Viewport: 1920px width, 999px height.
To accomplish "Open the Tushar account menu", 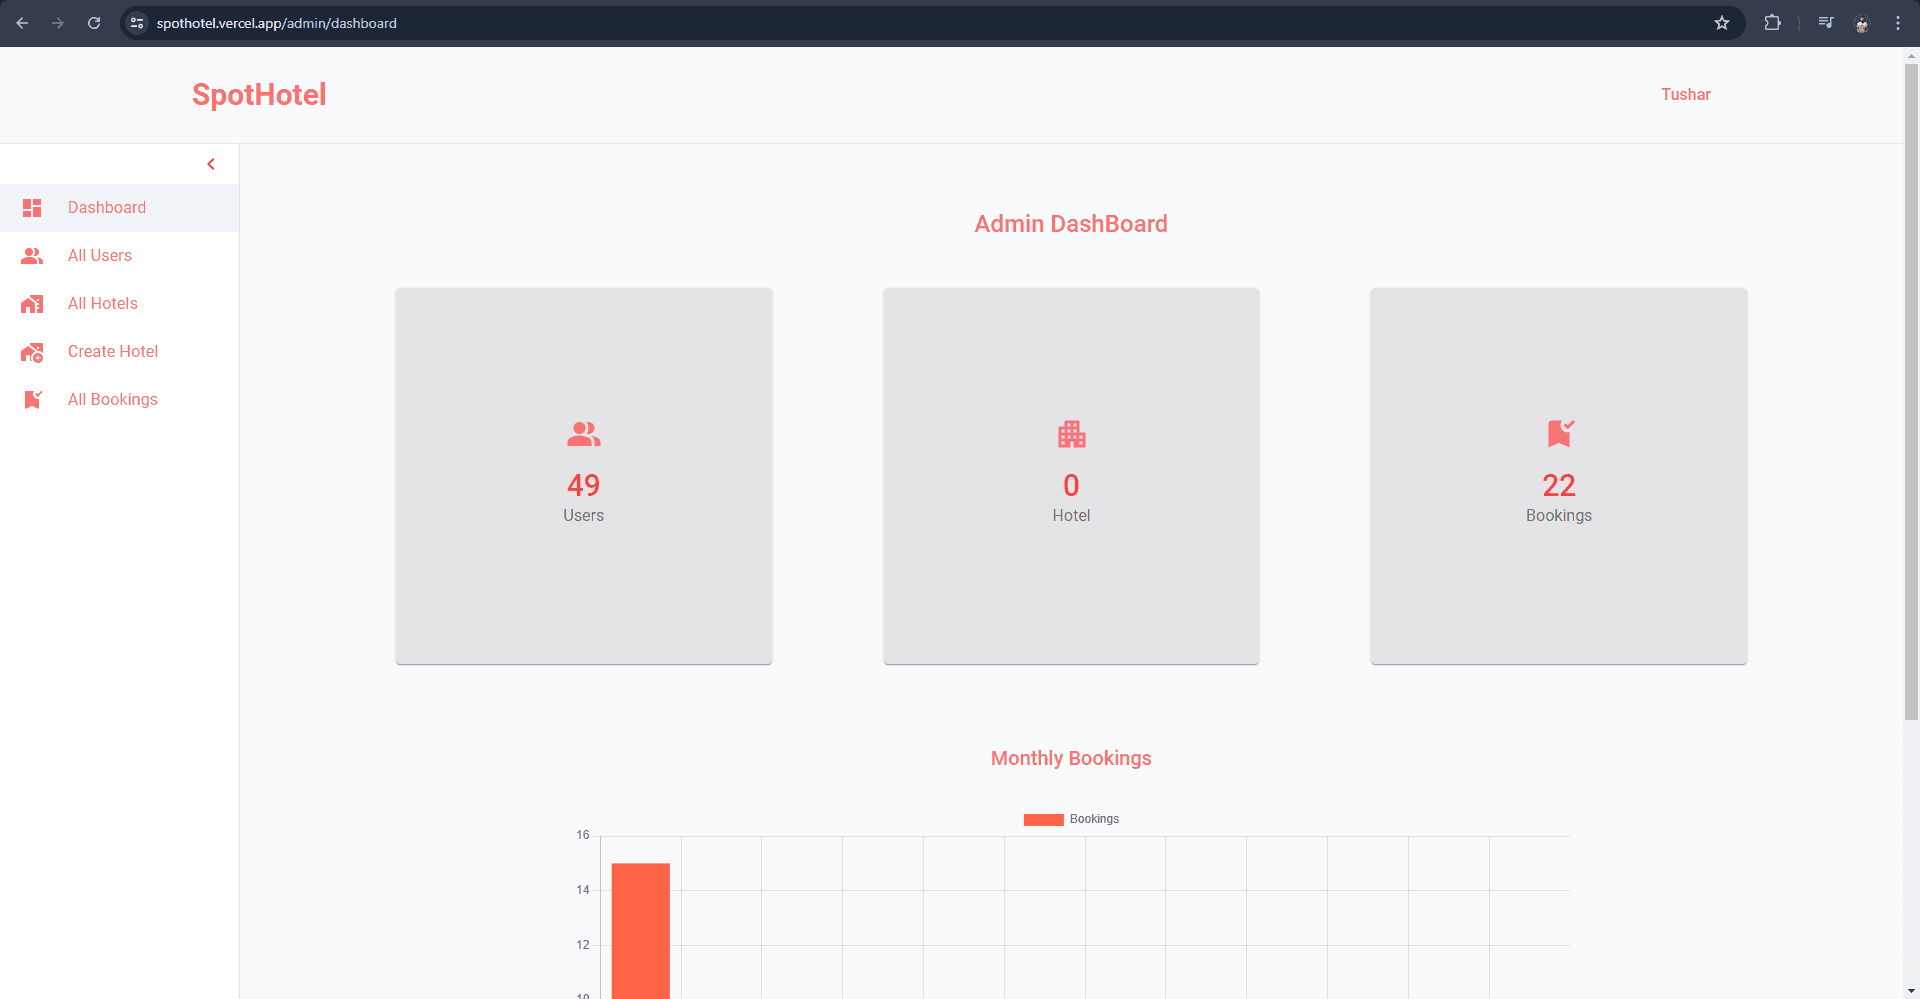I will click(1685, 94).
